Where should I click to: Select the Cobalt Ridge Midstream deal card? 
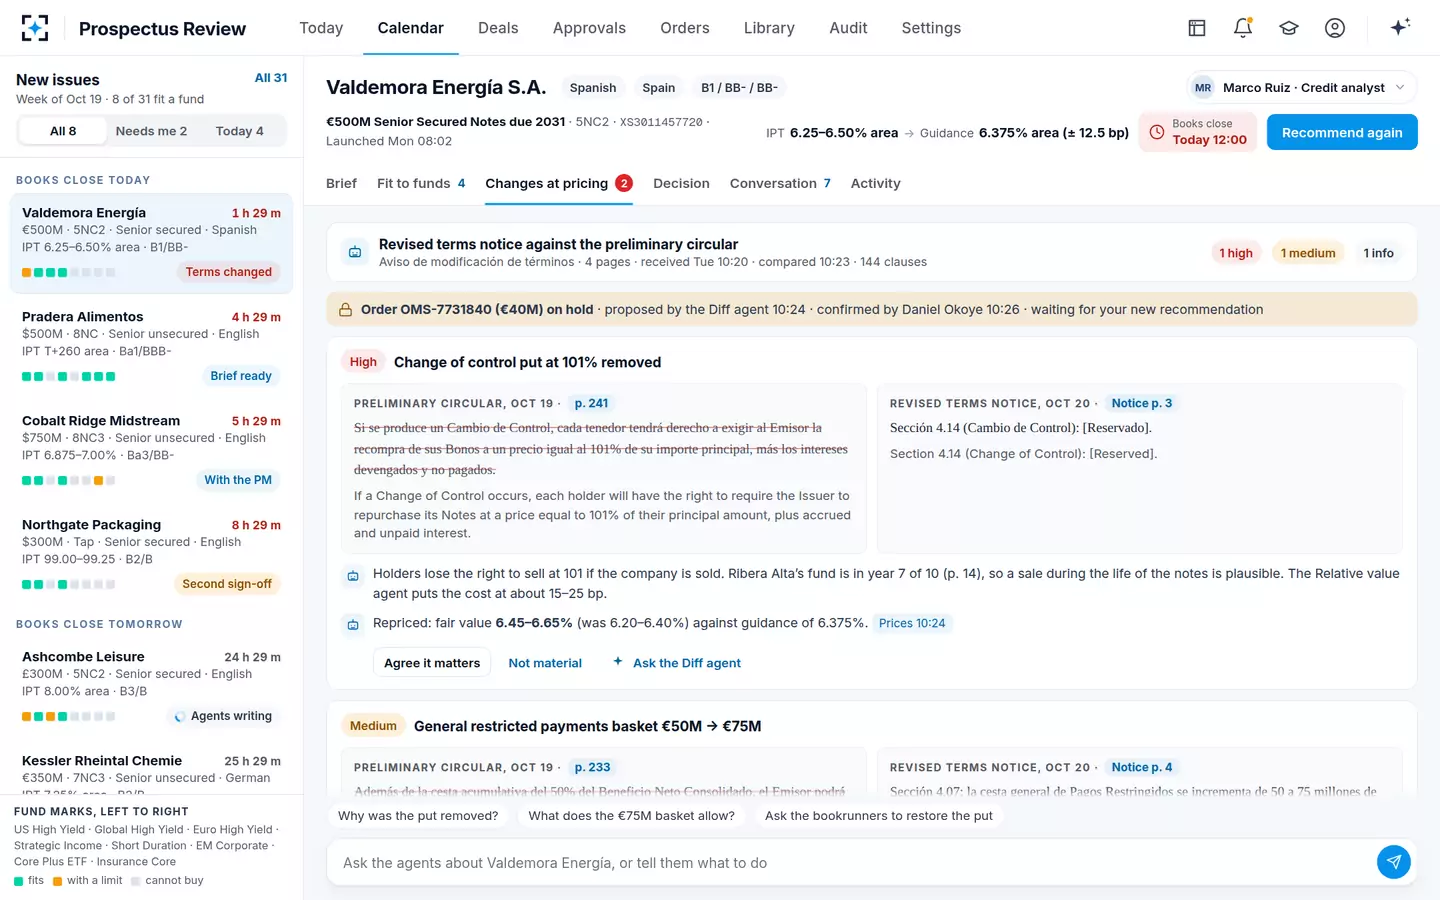[151, 450]
